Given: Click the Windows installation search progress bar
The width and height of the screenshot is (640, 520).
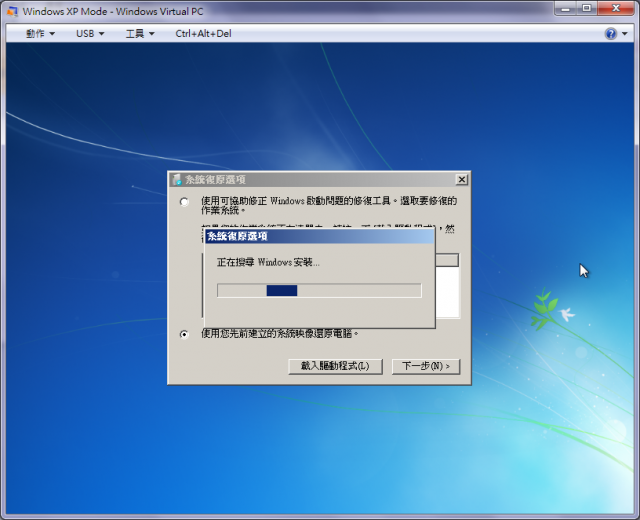Looking at the screenshot, I should coord(319,291).
